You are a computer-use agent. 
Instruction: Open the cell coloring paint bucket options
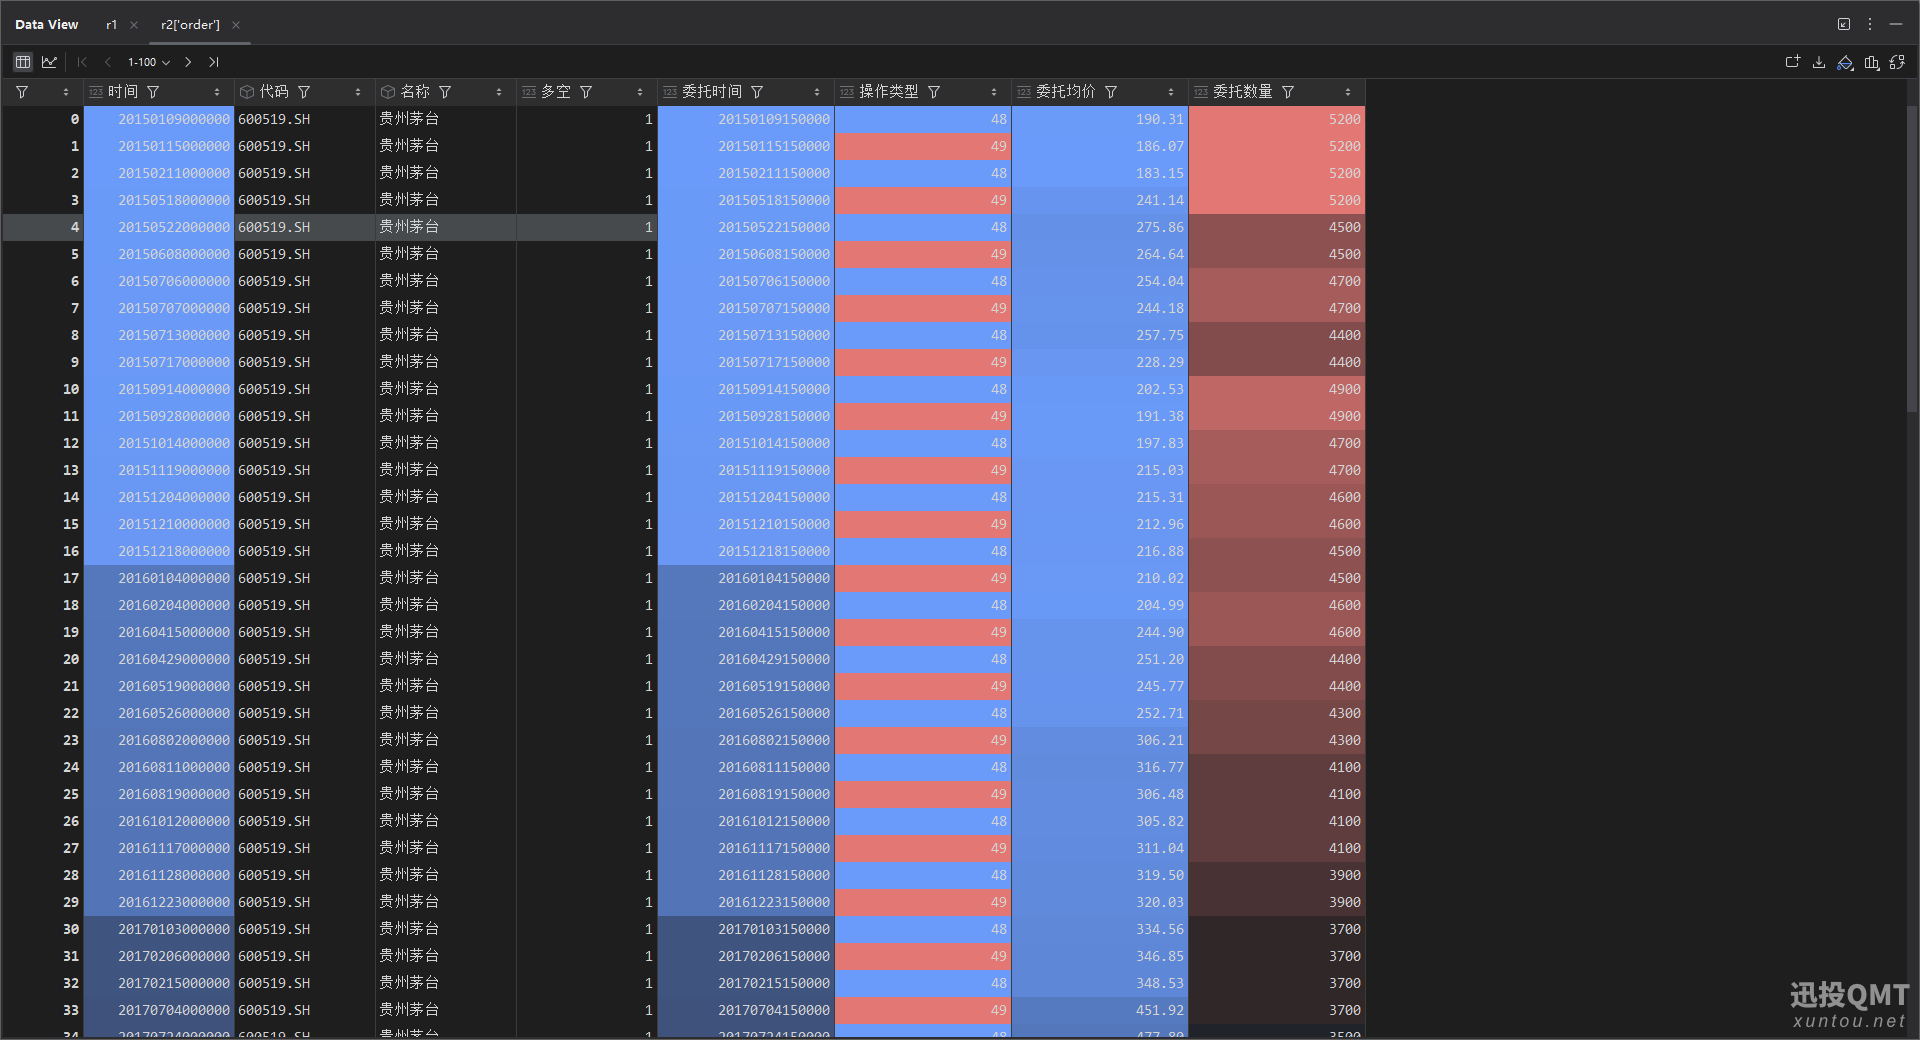click(1845, 62)
